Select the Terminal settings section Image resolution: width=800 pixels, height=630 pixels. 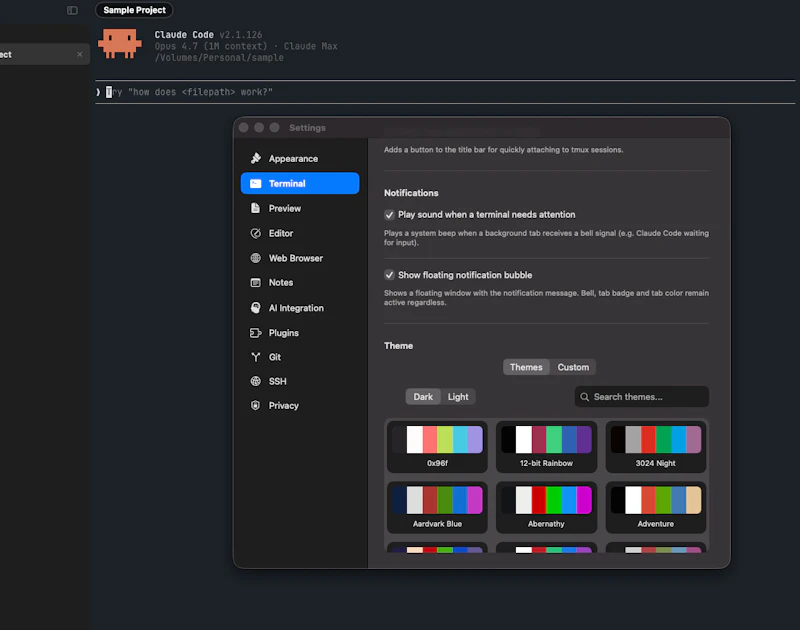click(x=300, y=184)
